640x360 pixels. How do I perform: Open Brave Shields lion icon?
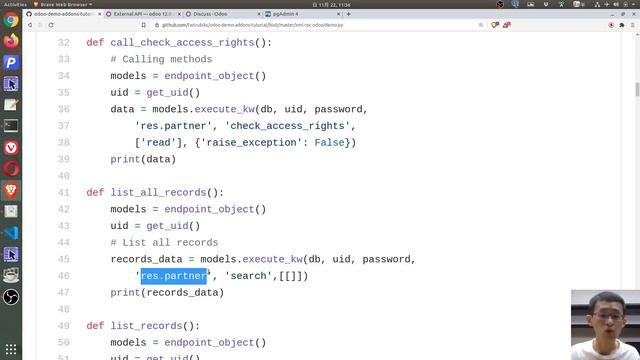pos(495,25)
